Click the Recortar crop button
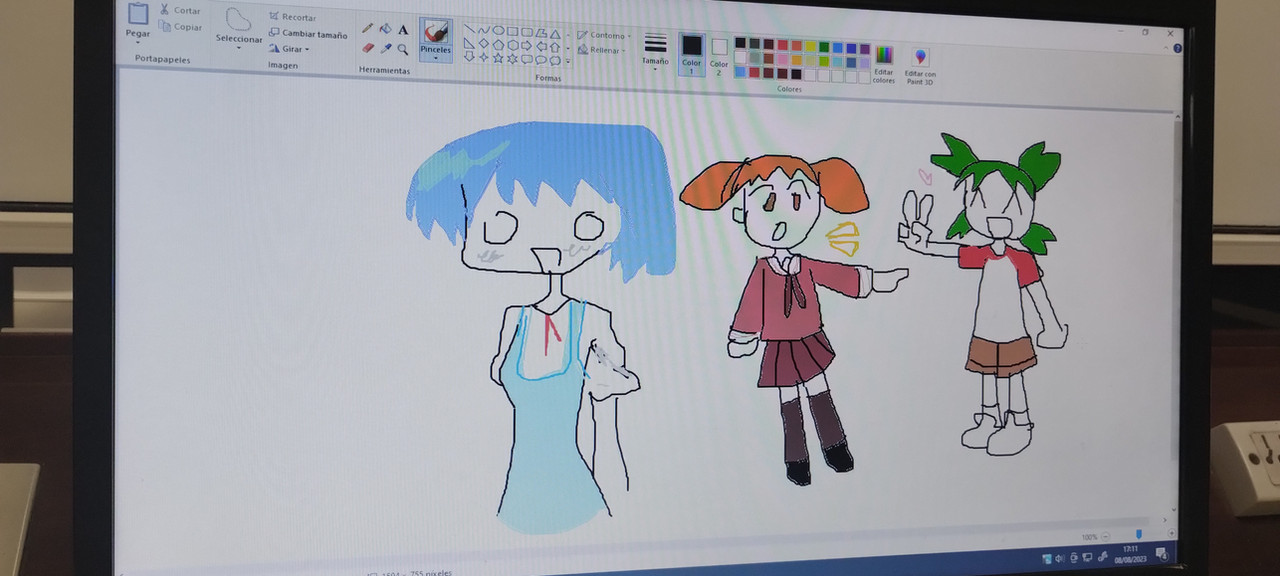The width and height of the screenshot is (1280, 576). click(x=292, y=18)
